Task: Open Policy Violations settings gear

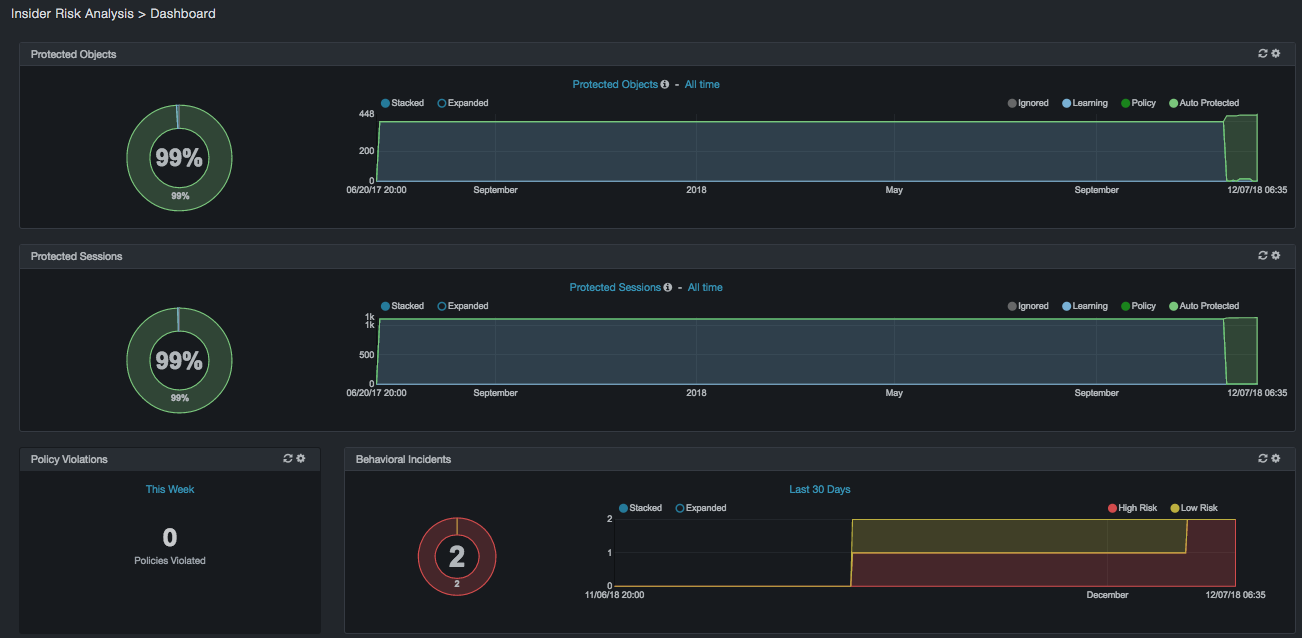Action: coord(301,459)
